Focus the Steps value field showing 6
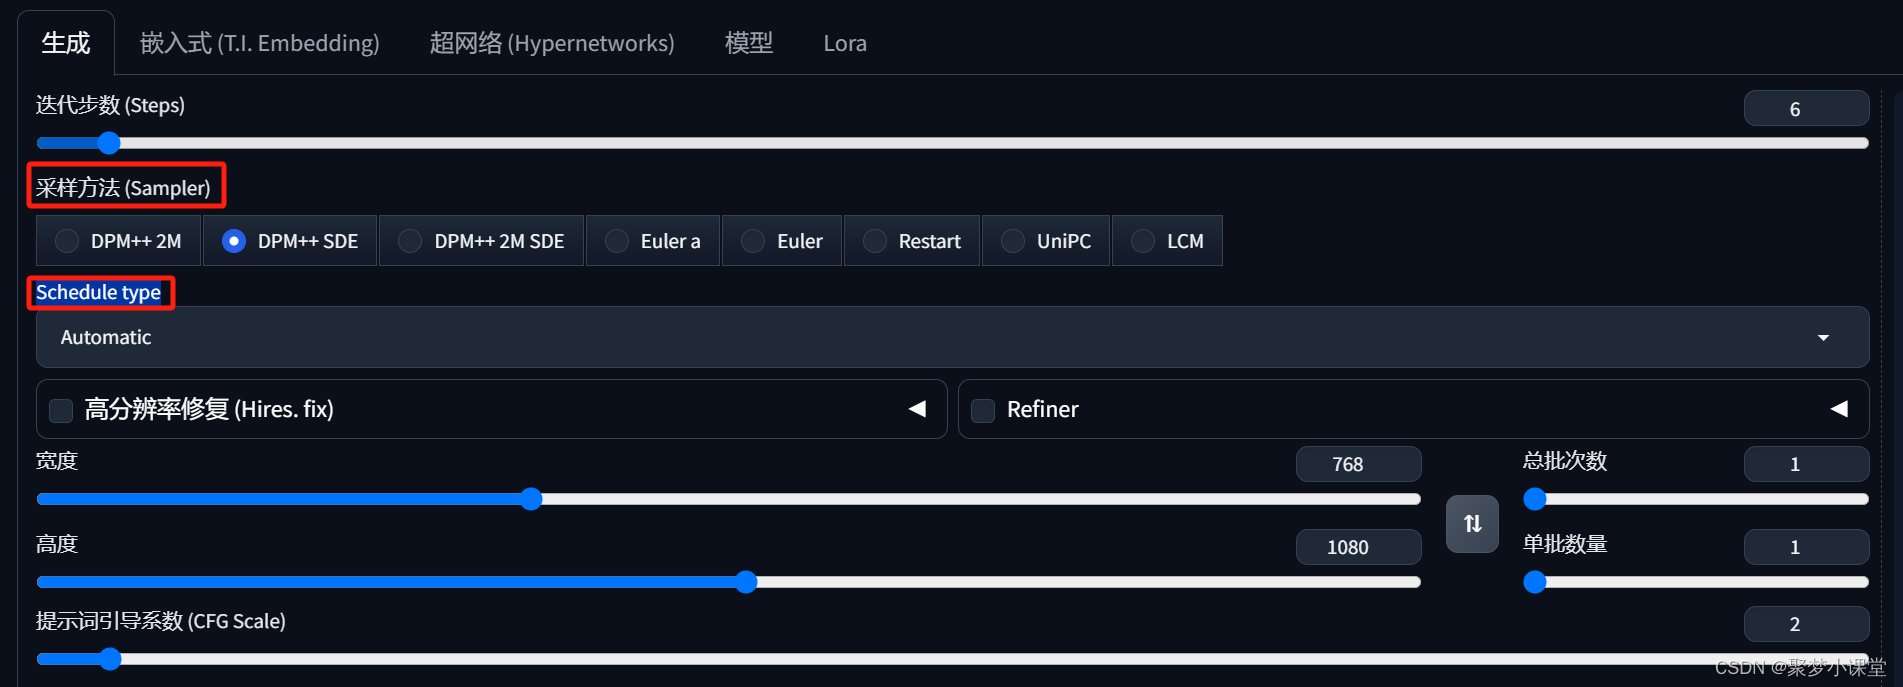The height and width of the screenshot is (687, 1903). point(1806,109)
